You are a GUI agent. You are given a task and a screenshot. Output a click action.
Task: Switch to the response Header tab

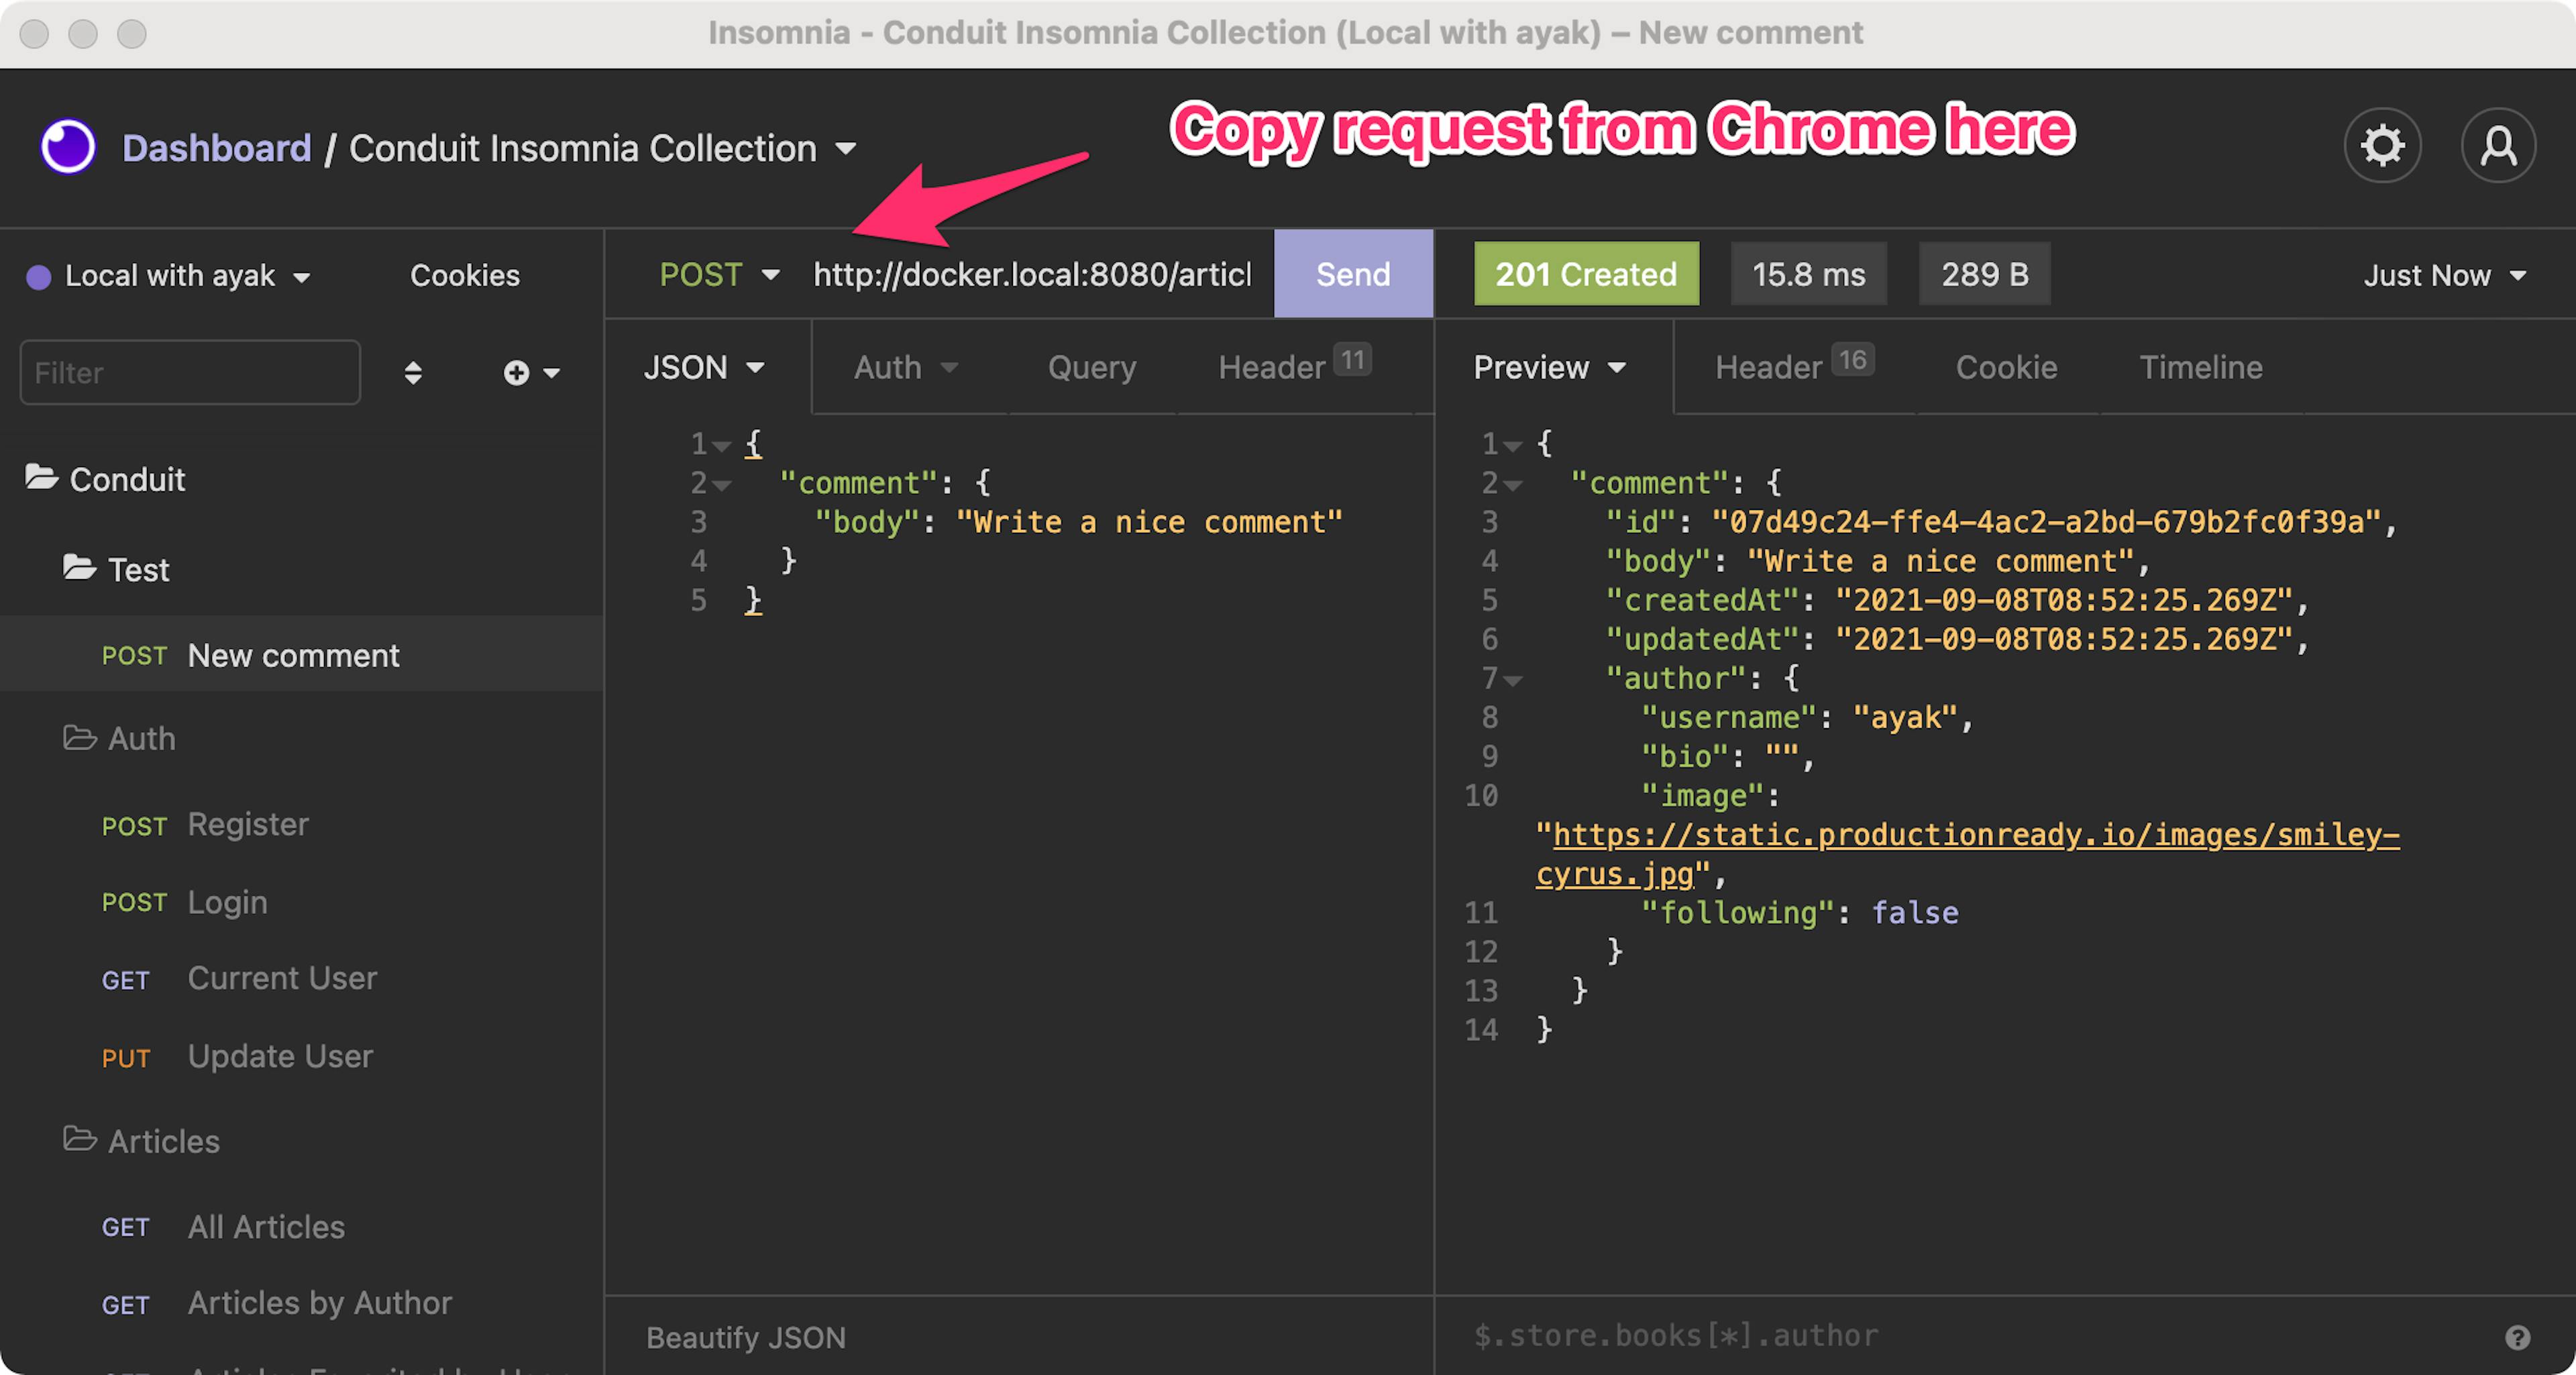1794,367
